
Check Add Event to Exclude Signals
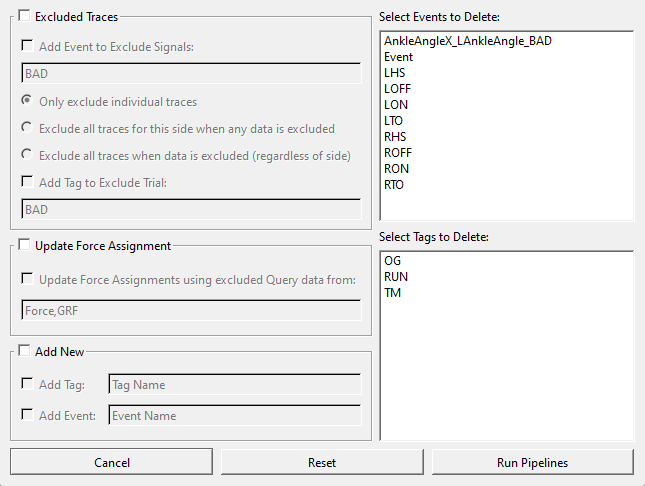point(27,46)
